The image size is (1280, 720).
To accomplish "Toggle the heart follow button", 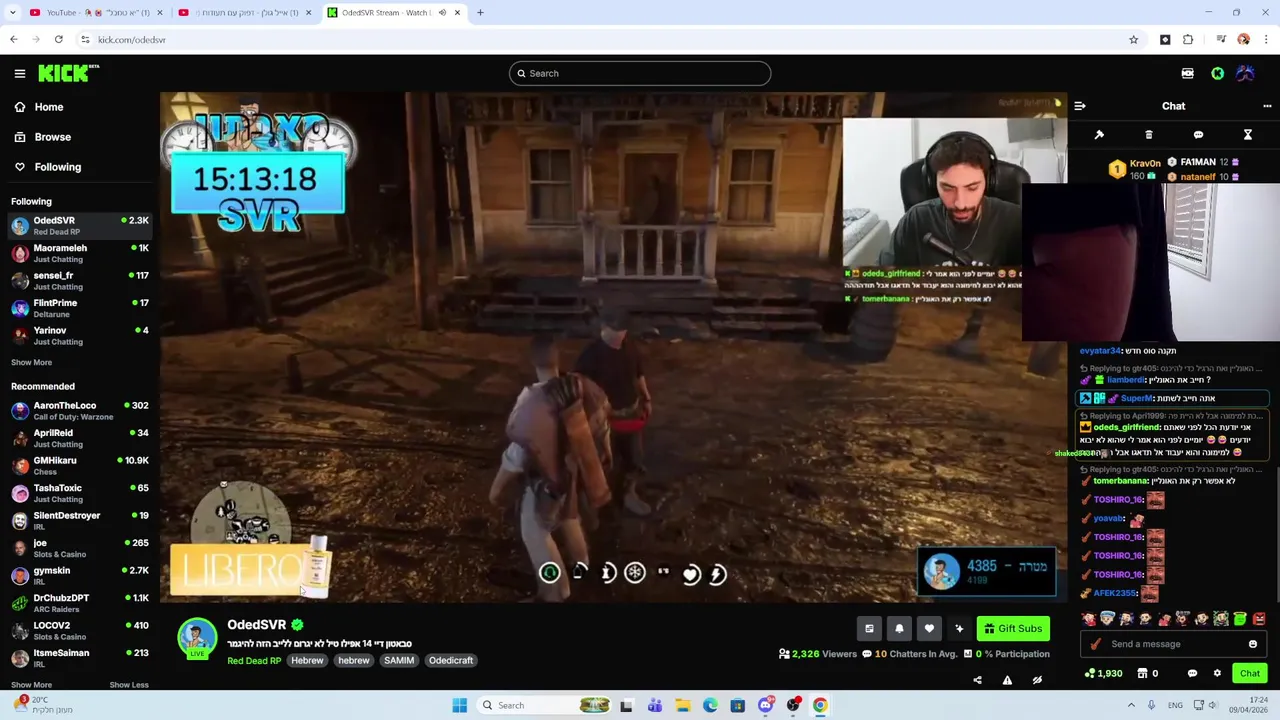I will tap(929, 628).
